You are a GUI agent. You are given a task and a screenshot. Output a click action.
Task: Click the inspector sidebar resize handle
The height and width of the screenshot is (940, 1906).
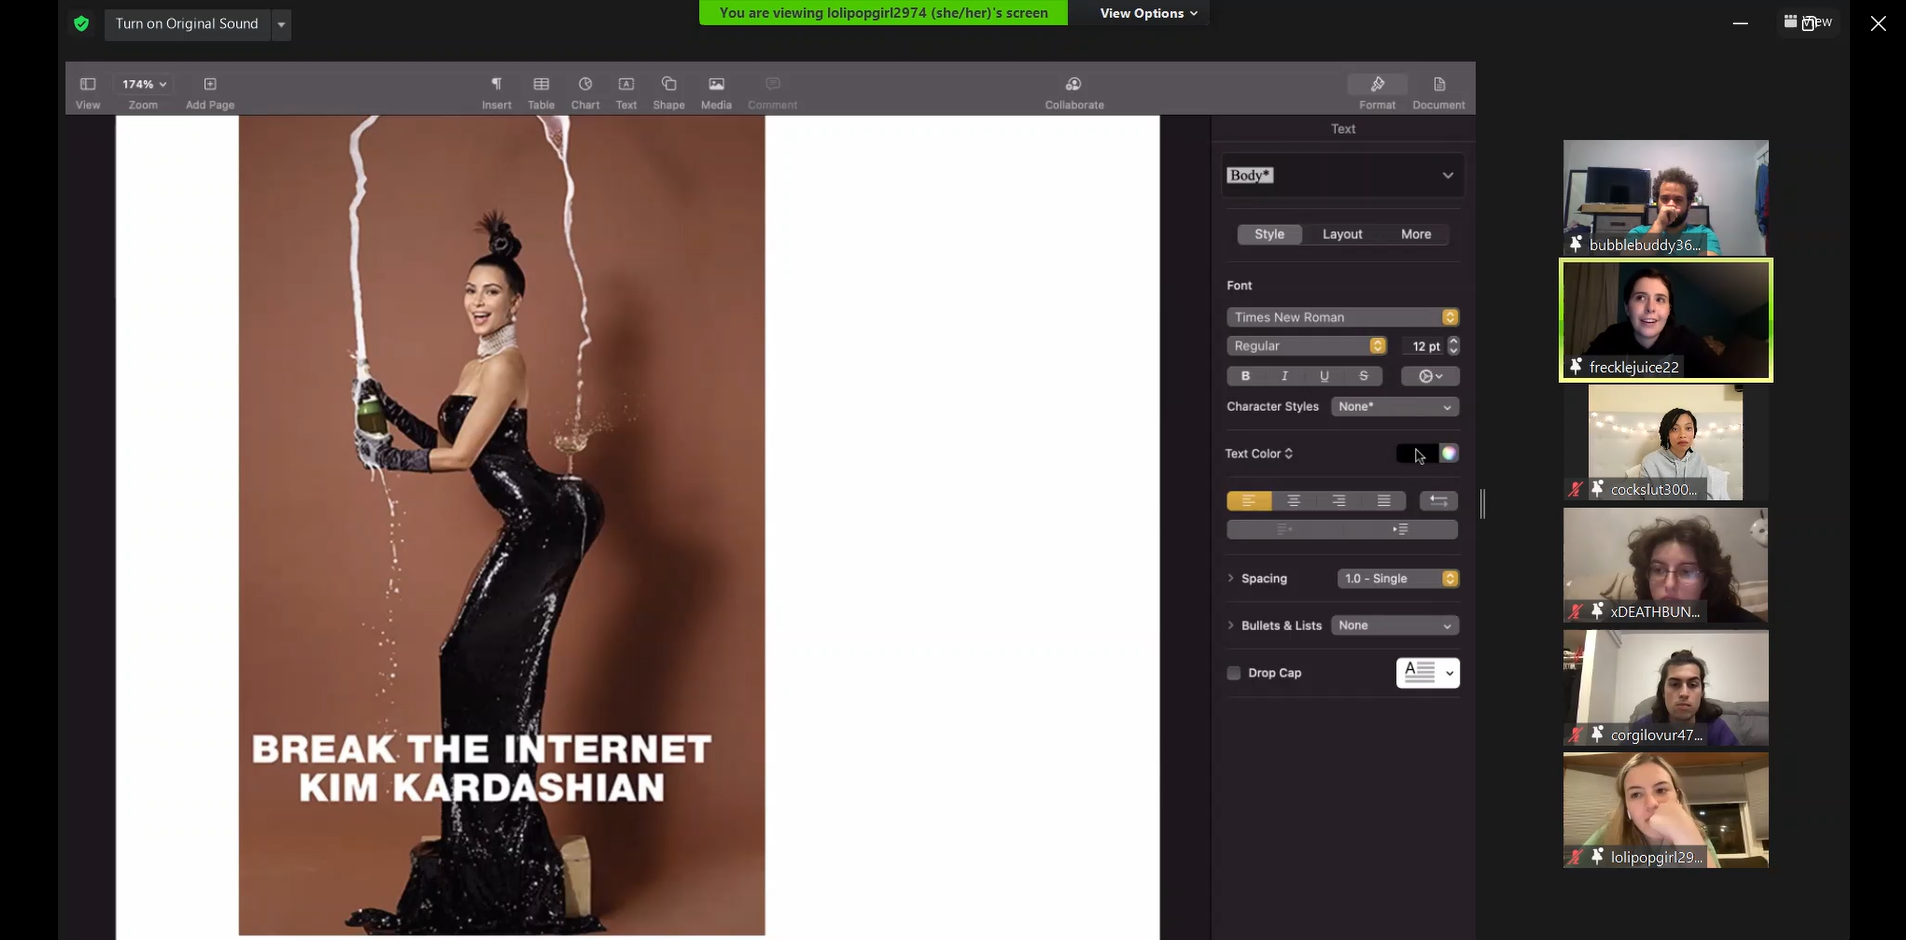(1483, 504)
